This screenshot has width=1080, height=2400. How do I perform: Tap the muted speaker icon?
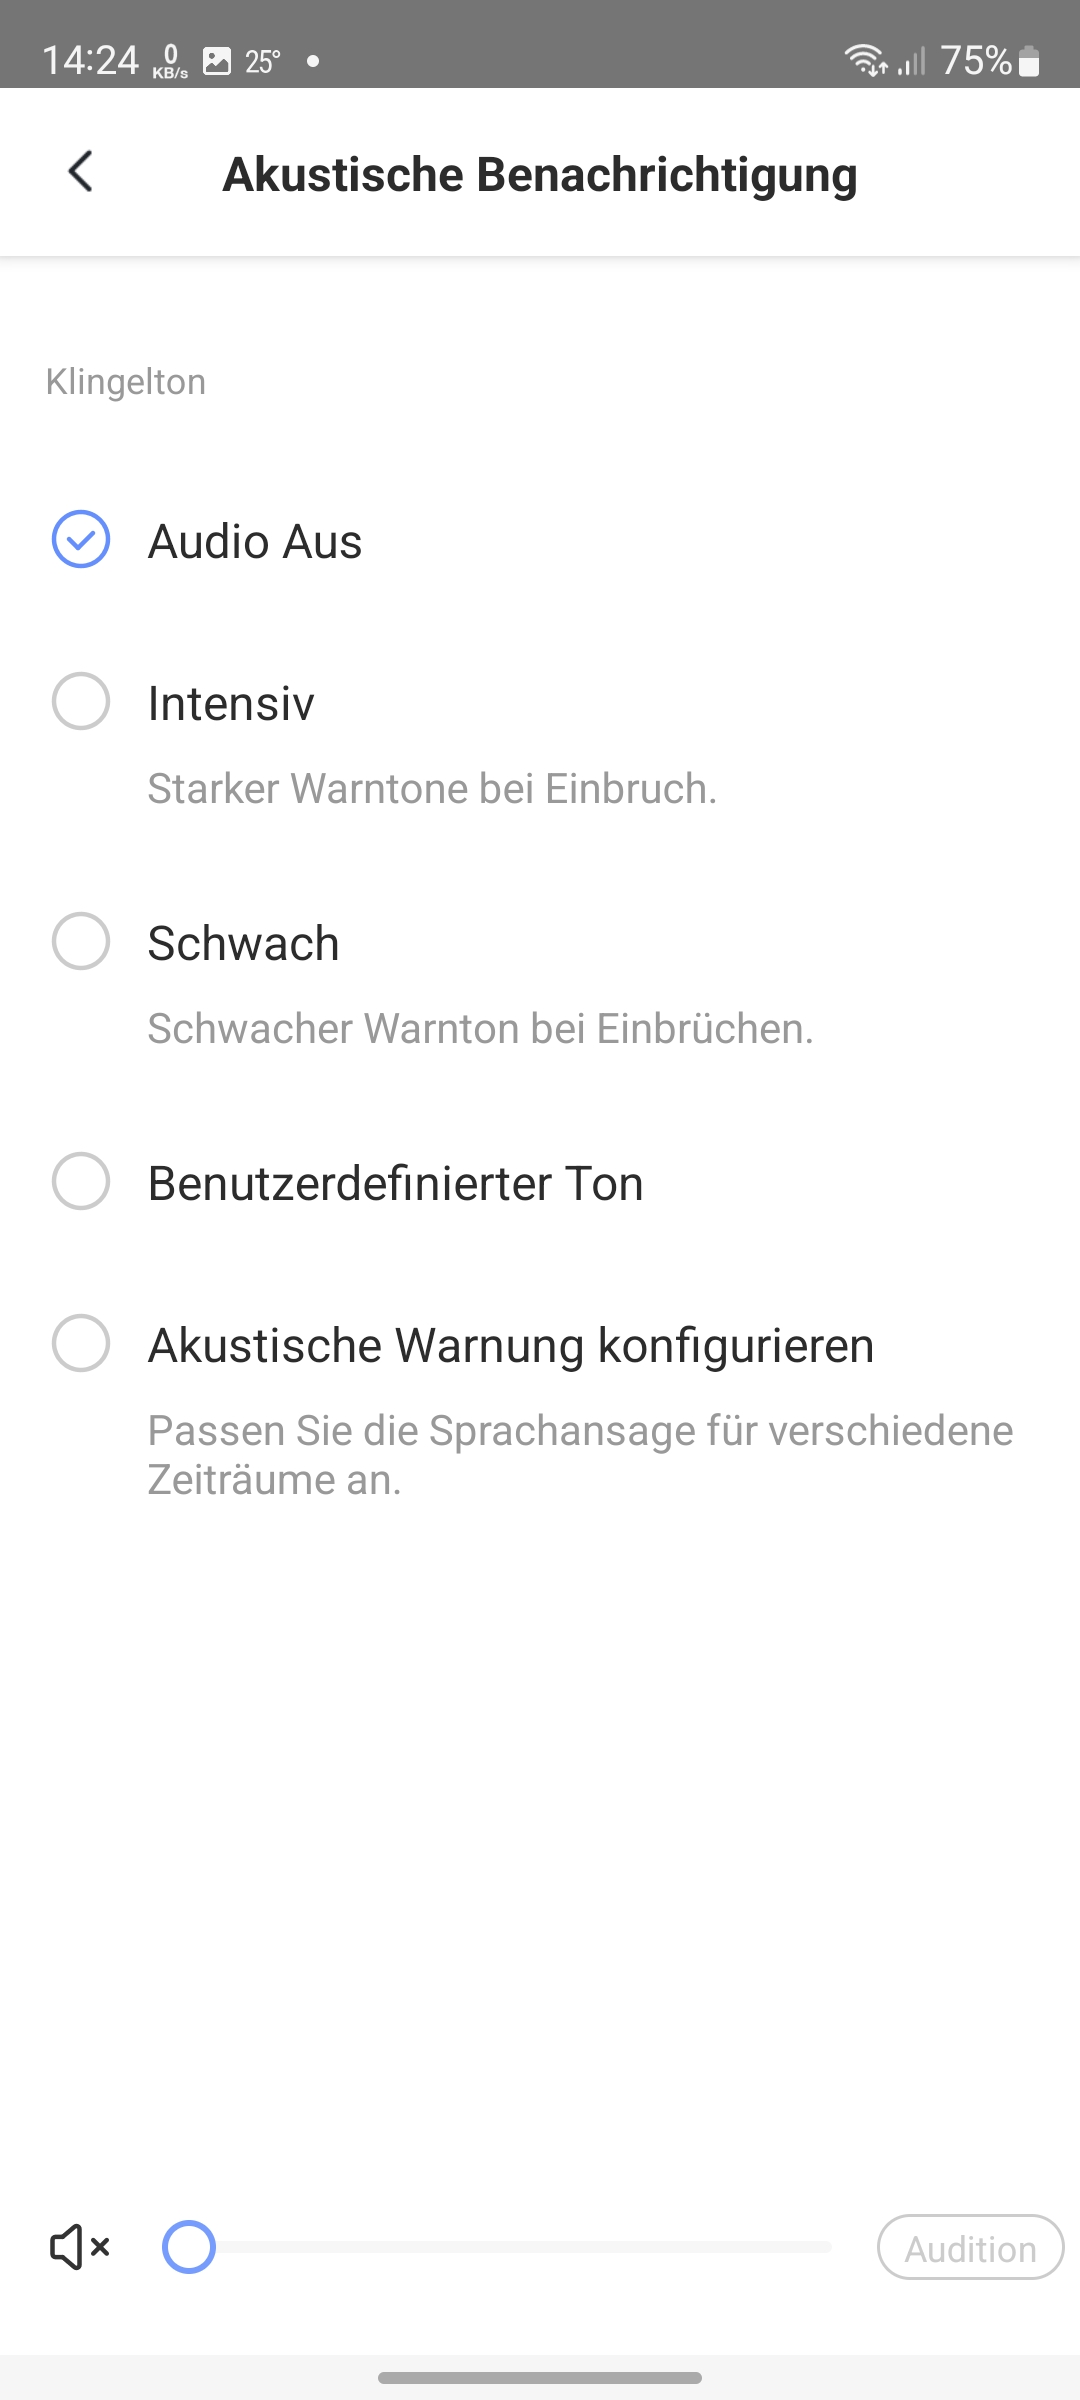coord(79,2247)
